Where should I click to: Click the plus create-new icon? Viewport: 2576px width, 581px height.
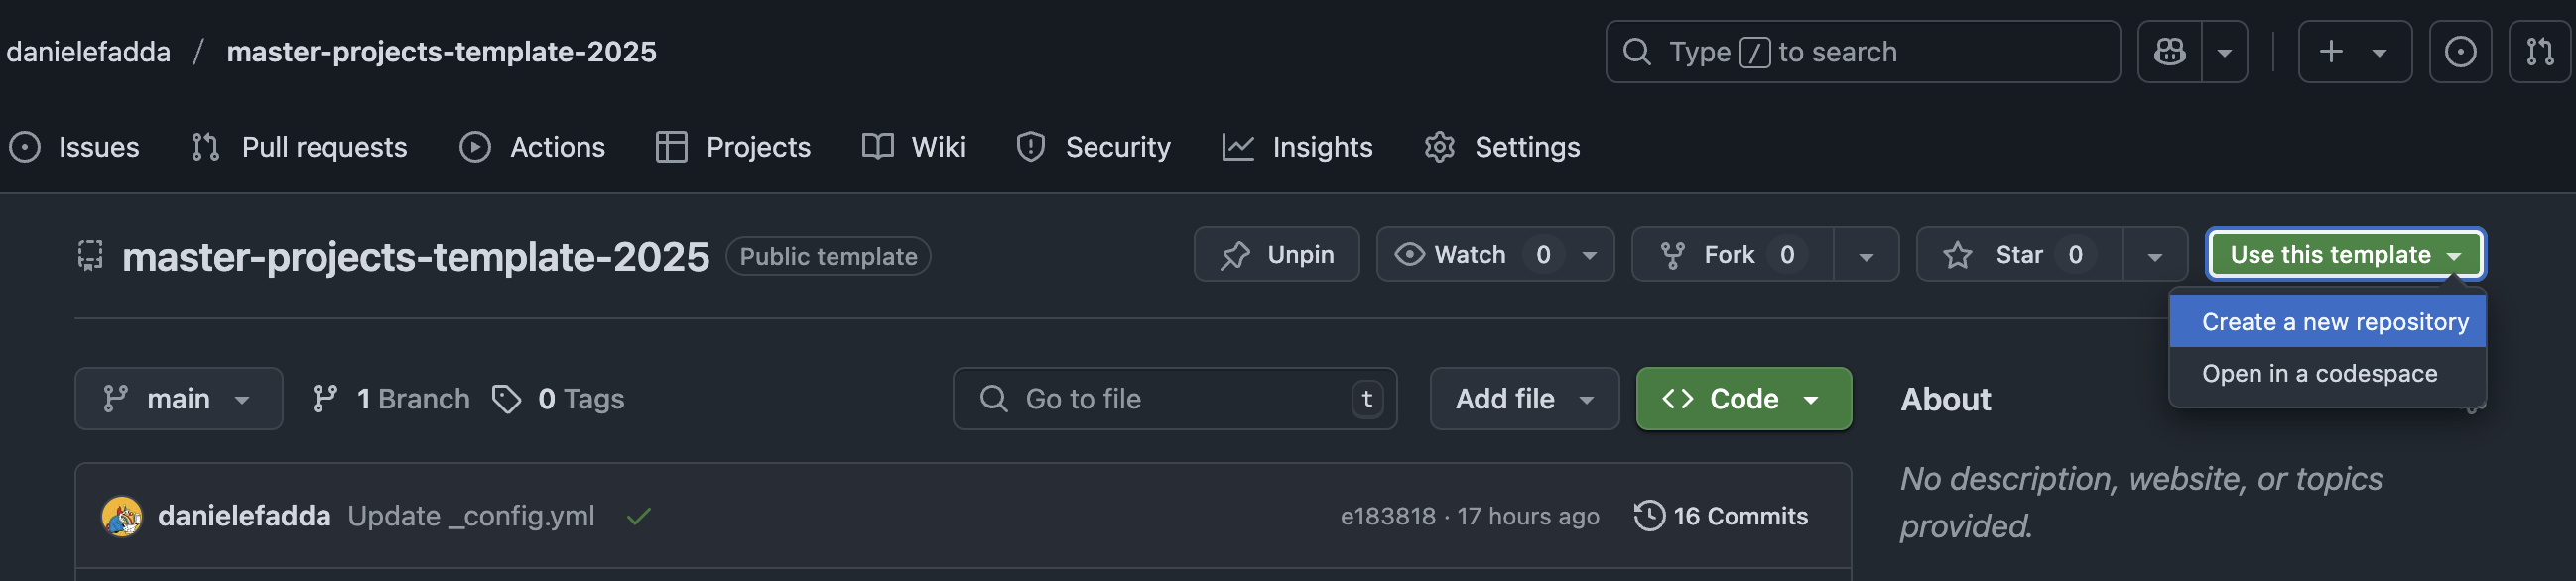pyautogui.click(x=2331, y=52)
